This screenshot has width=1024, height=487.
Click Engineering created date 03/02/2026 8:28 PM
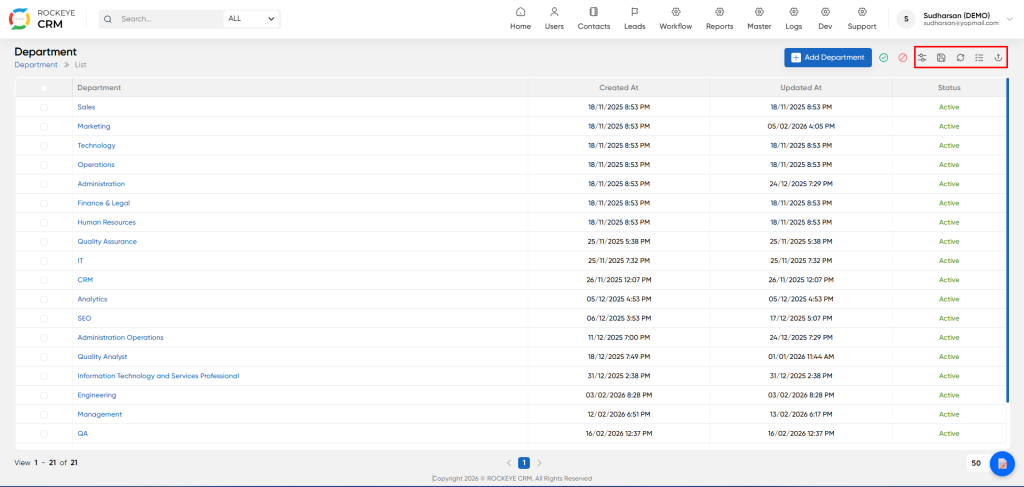pyautogui.click(x=618, y=395)
